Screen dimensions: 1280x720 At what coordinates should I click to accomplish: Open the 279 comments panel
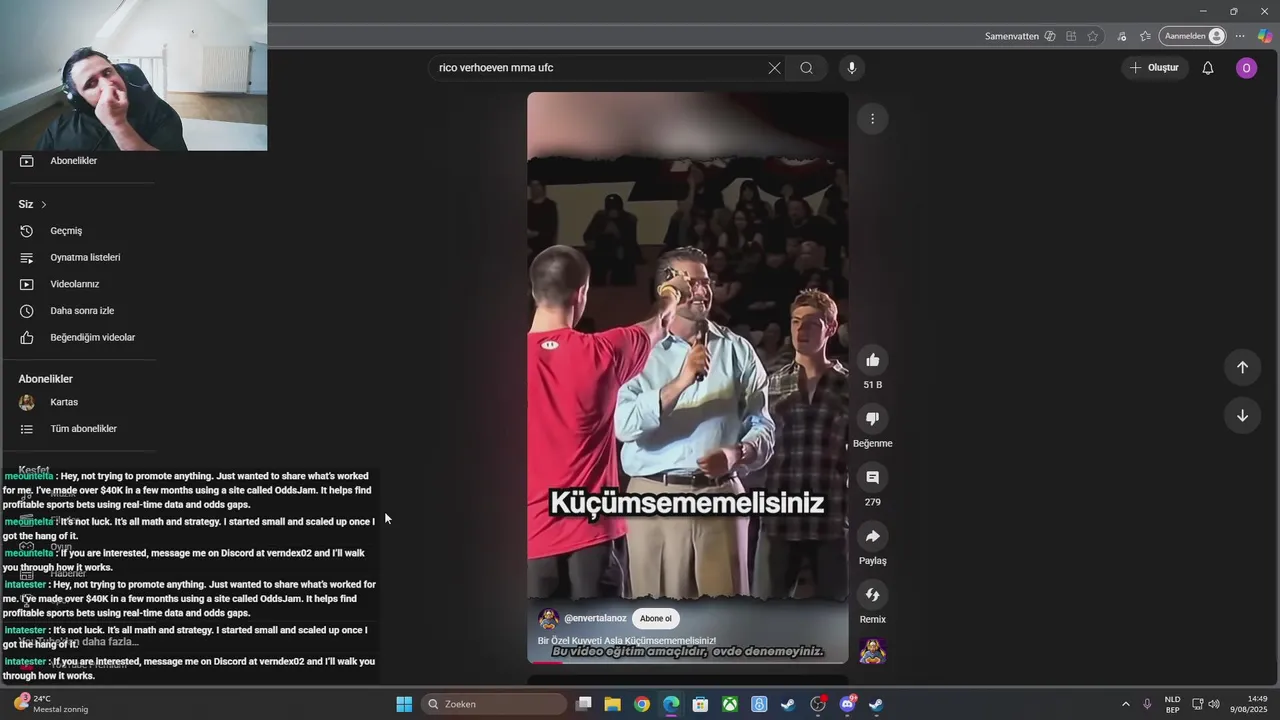pyautogui.click(x=872, y=478)
